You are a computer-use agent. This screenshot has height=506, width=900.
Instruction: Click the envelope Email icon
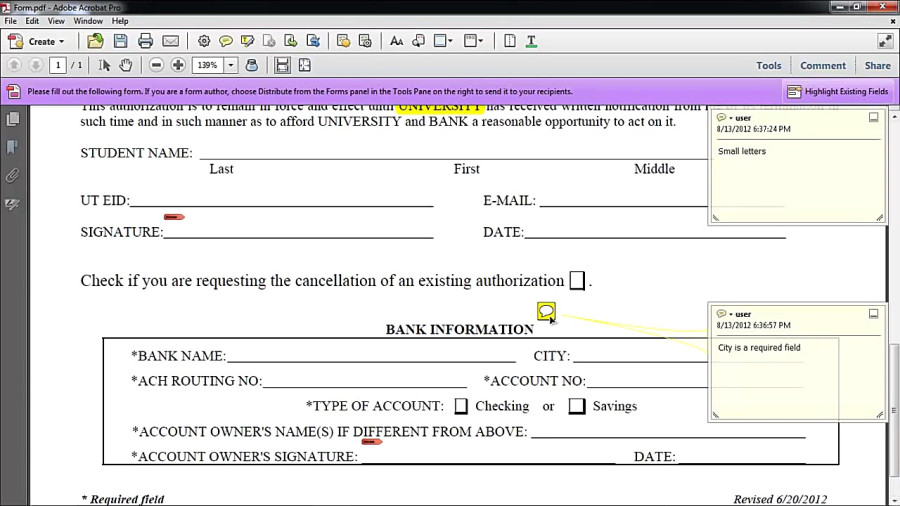point(170,41)
